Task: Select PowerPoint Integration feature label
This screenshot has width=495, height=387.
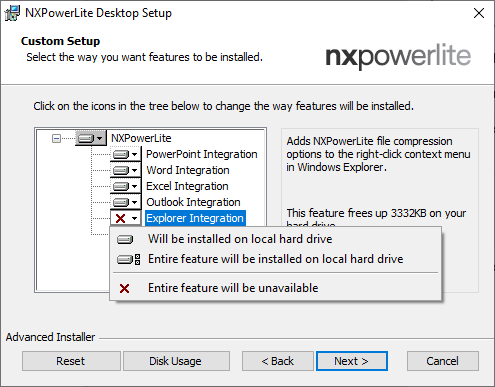Action: pos(202,154)
